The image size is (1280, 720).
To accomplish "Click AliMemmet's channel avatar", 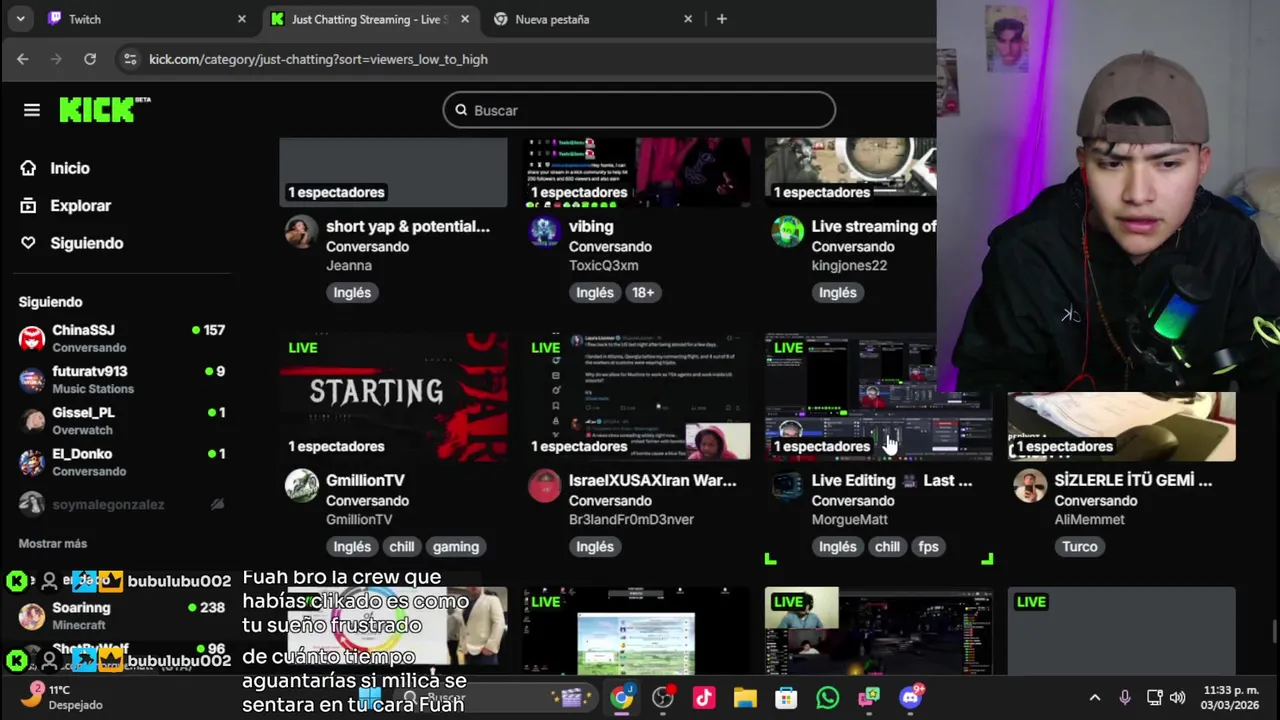I will click(x=1029, y=485).
